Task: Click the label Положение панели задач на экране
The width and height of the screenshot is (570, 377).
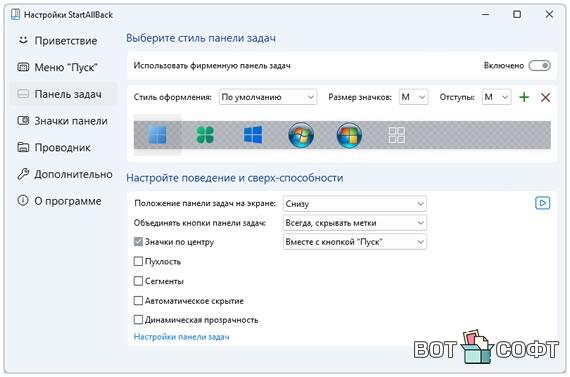Action: pyautogui.click(x=205, y=203)
